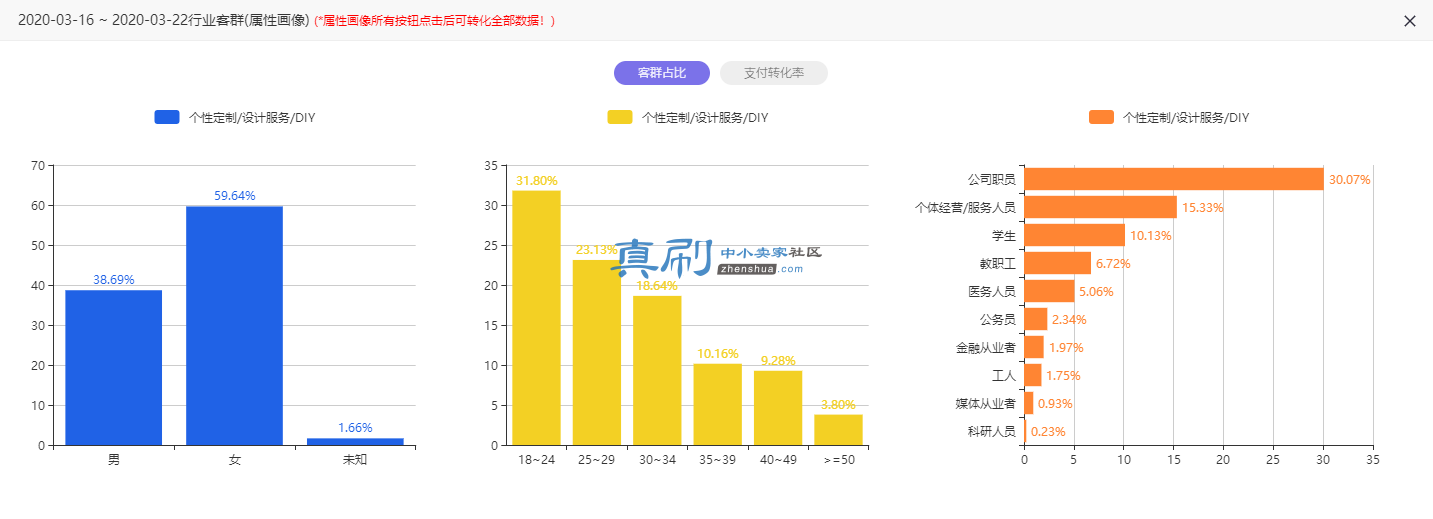The image size is (1433, 519).
Task: Select the 个体经营/服务人员 bar
Action: click(1100, 207)
